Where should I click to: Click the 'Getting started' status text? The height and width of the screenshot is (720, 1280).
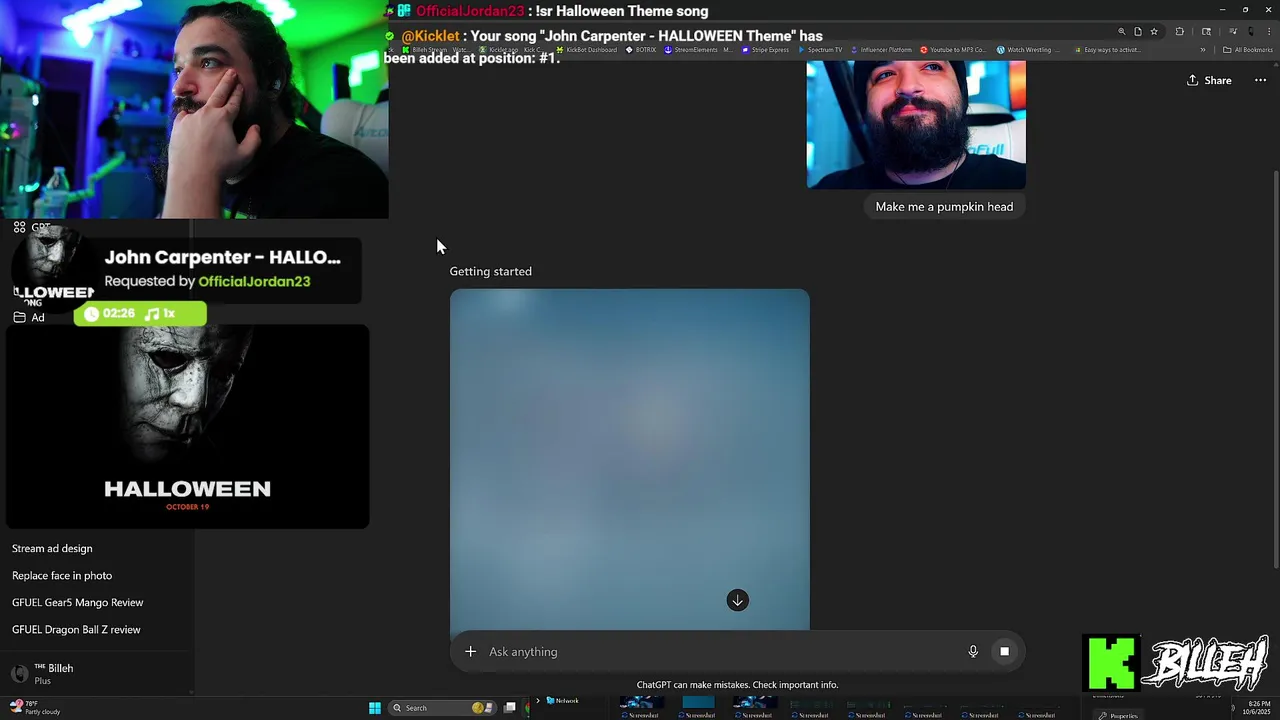click(490, 271)
